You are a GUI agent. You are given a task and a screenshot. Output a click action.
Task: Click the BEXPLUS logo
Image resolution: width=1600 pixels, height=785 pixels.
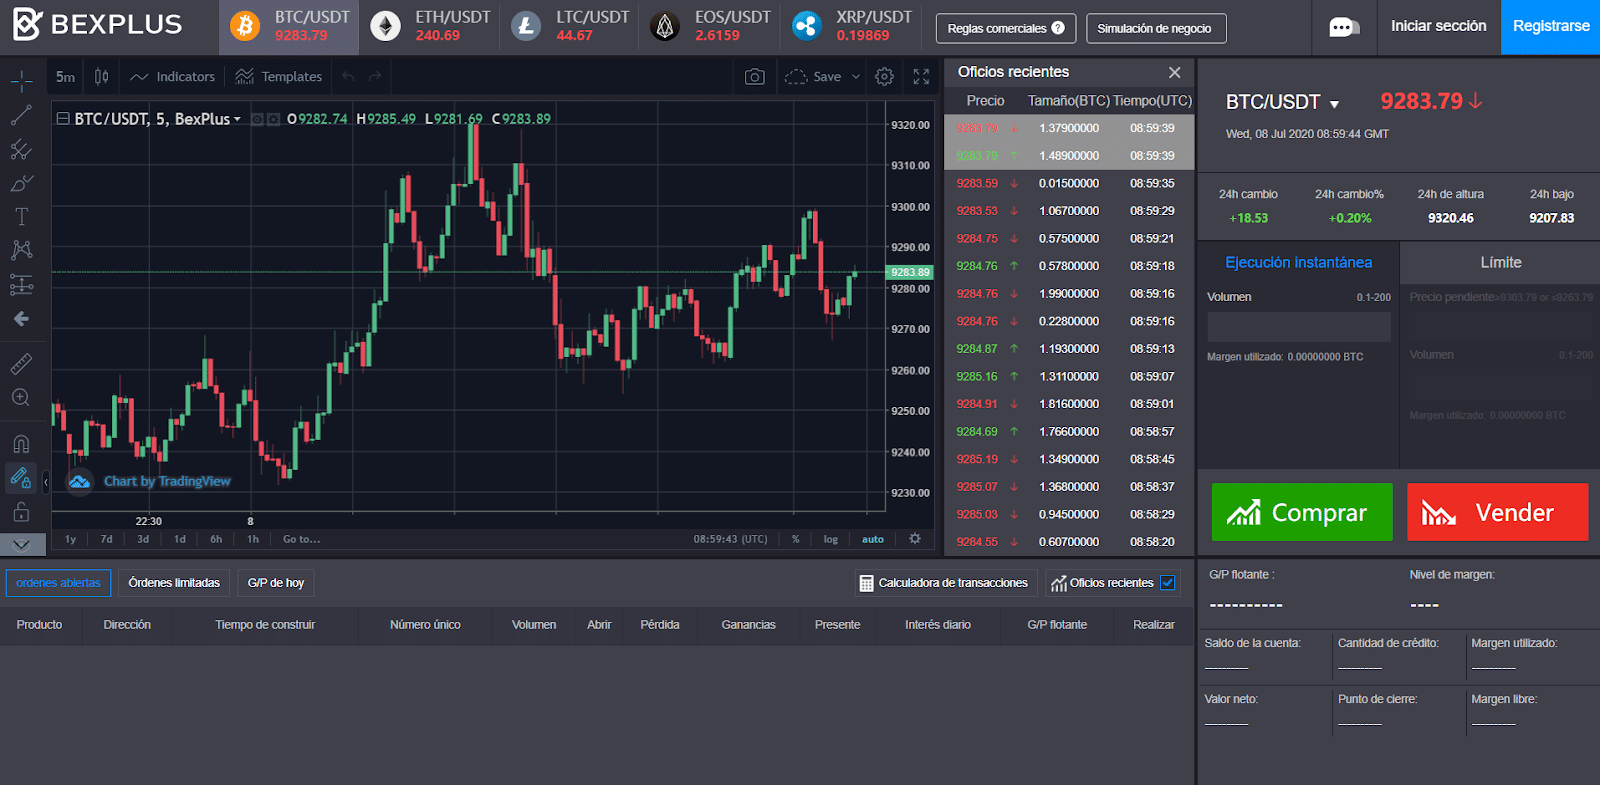(x=98, y=24)
